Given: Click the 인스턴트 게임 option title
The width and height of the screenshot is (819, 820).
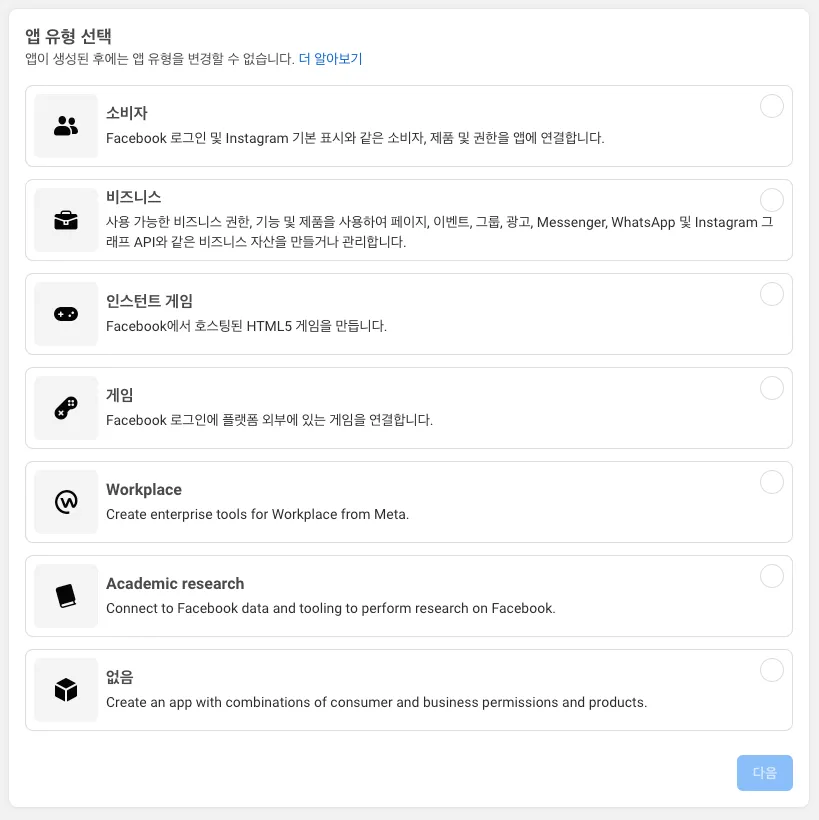Looking at the screenshot, I should click(x=149, y=301).
